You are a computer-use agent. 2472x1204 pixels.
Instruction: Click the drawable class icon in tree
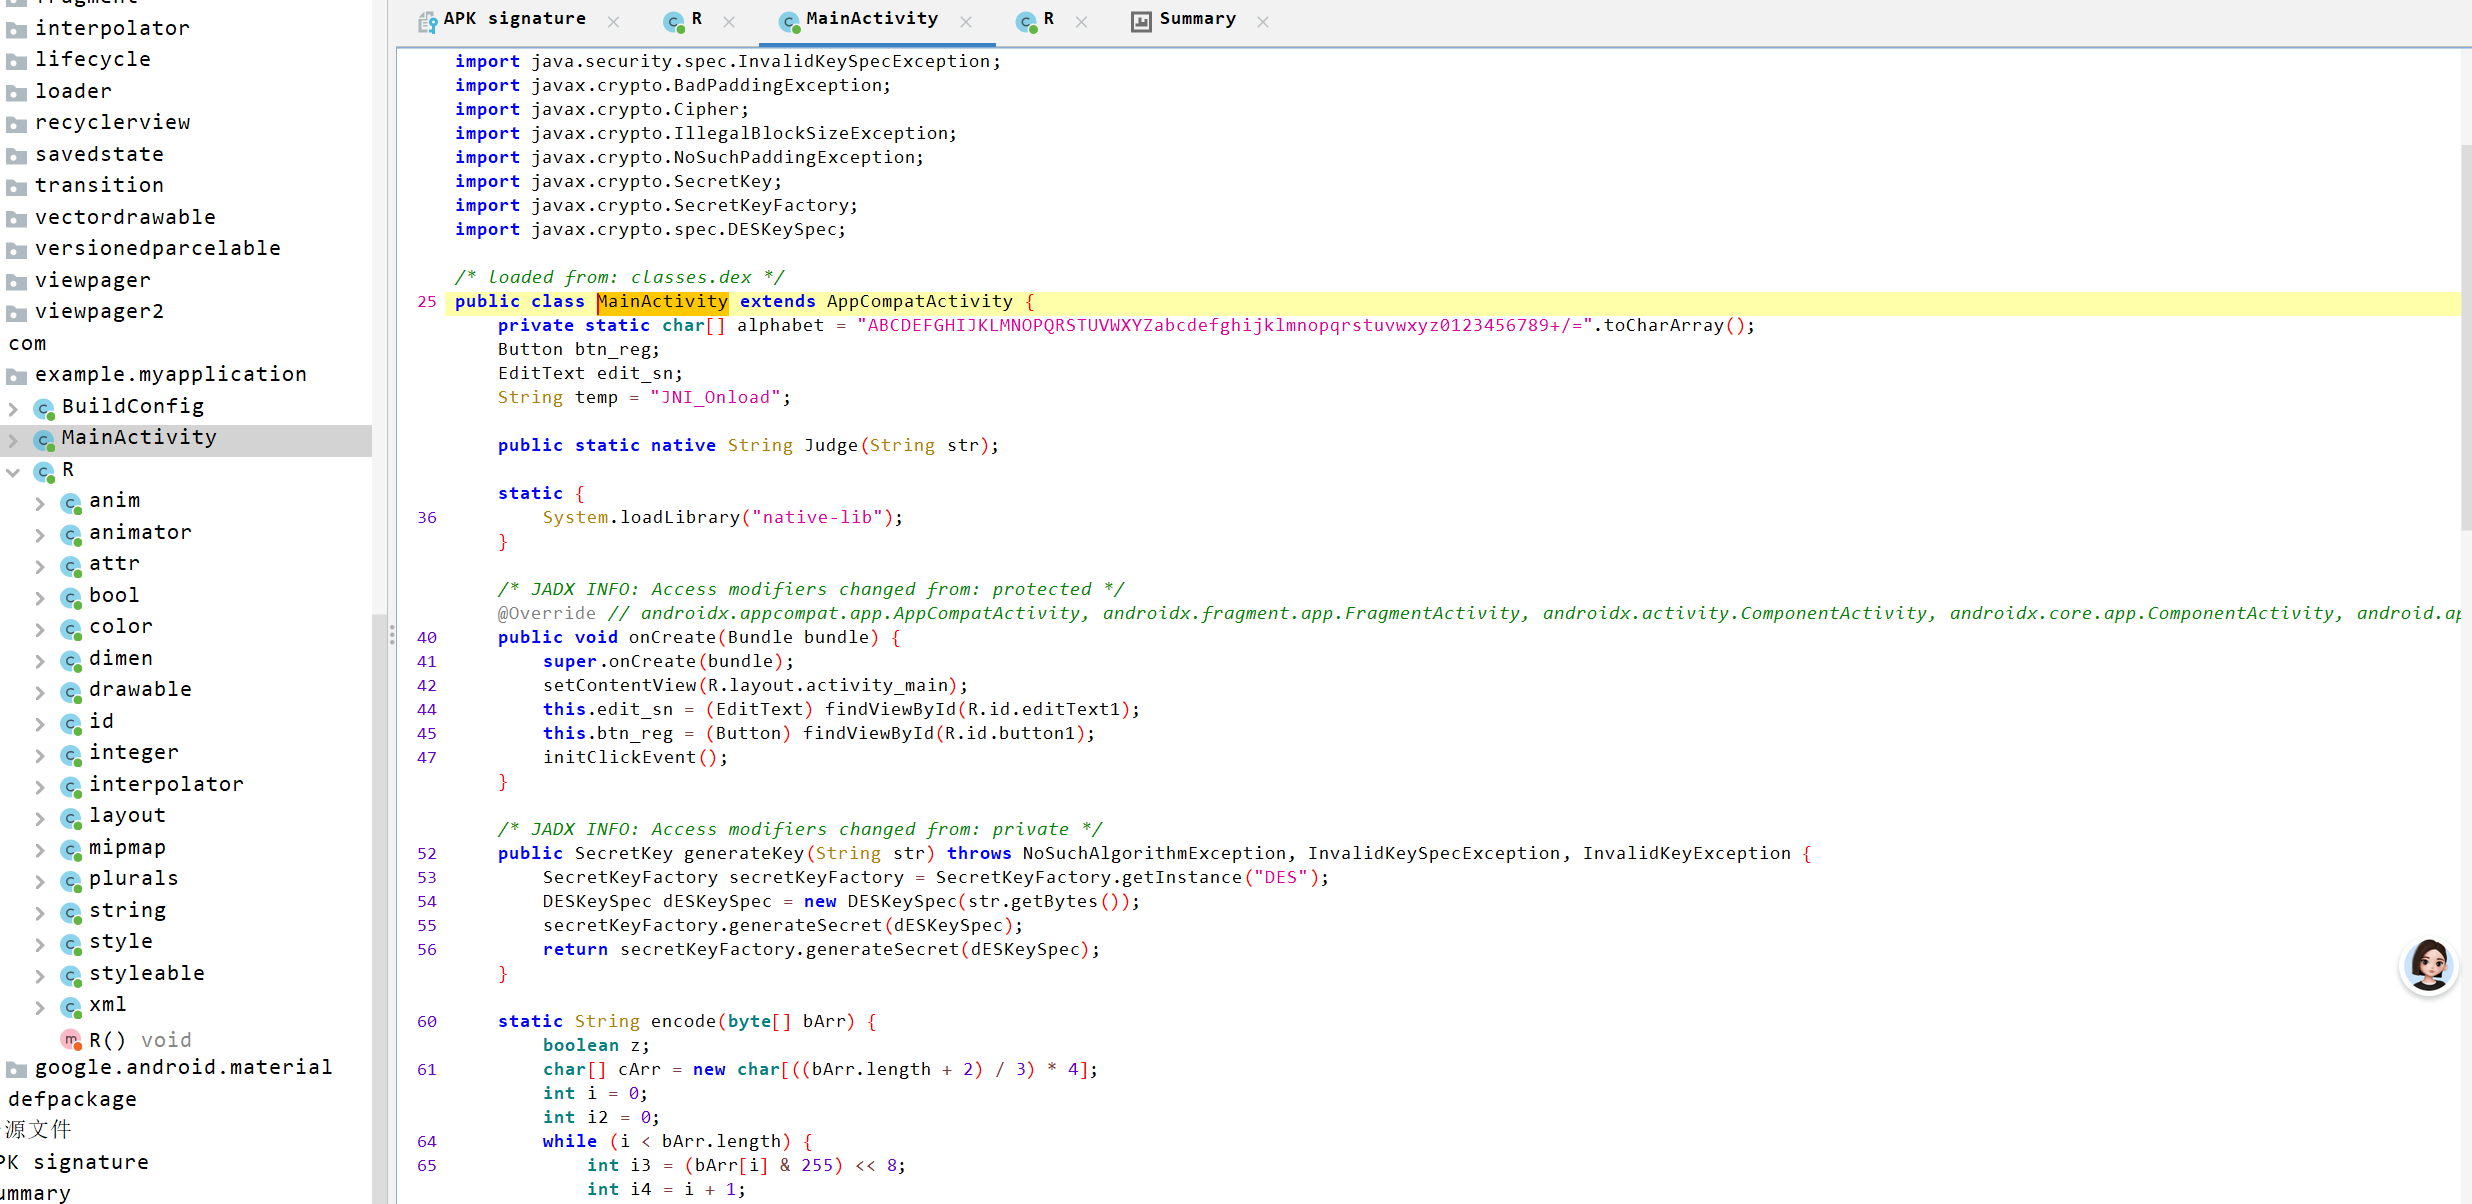[71, 691]
